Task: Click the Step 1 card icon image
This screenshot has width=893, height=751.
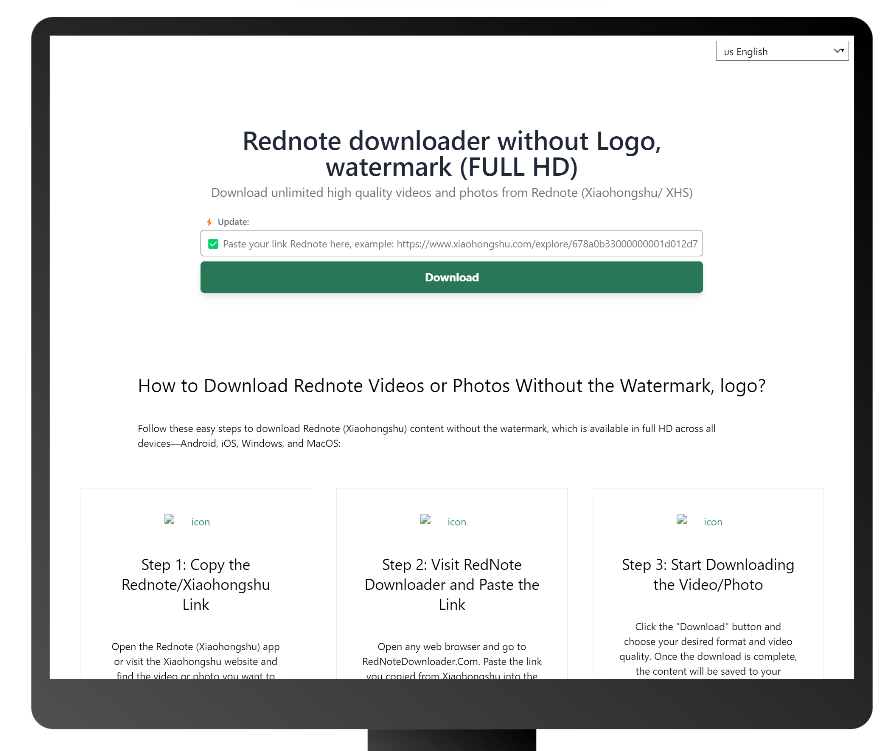Action: pyautogui.click(x=187, y=521)
